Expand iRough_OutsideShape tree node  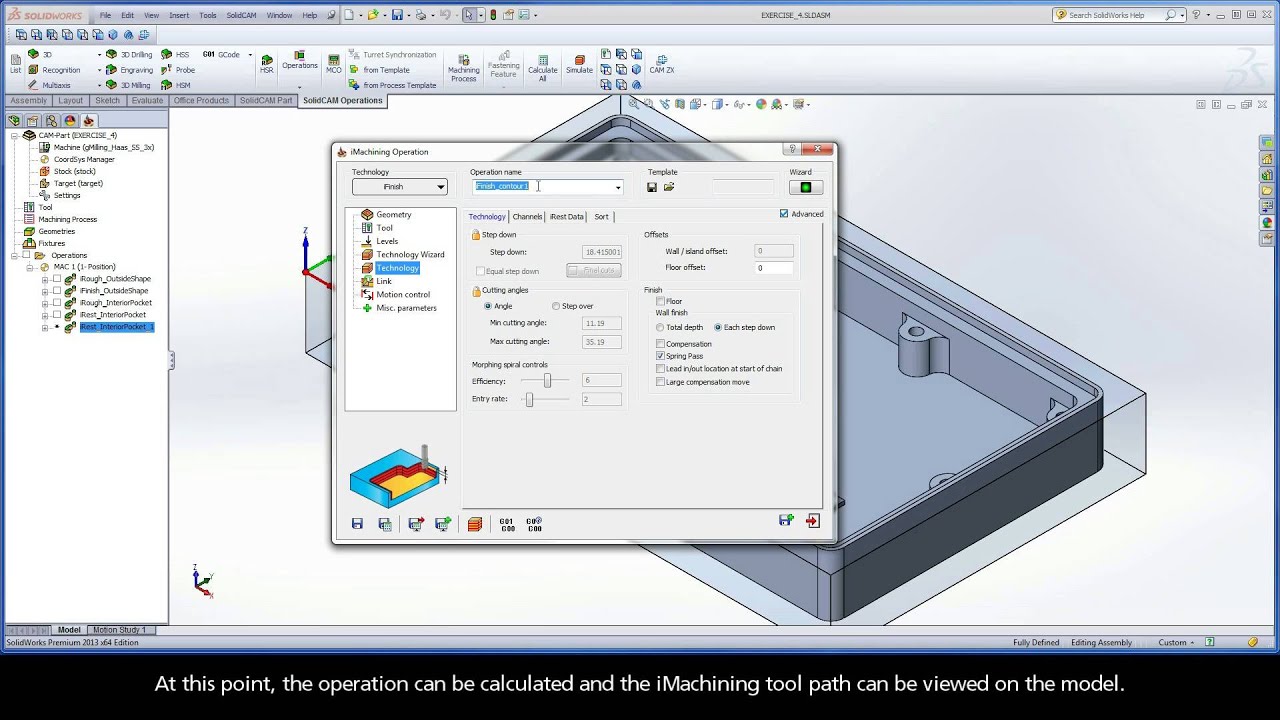tap(45, 279)
